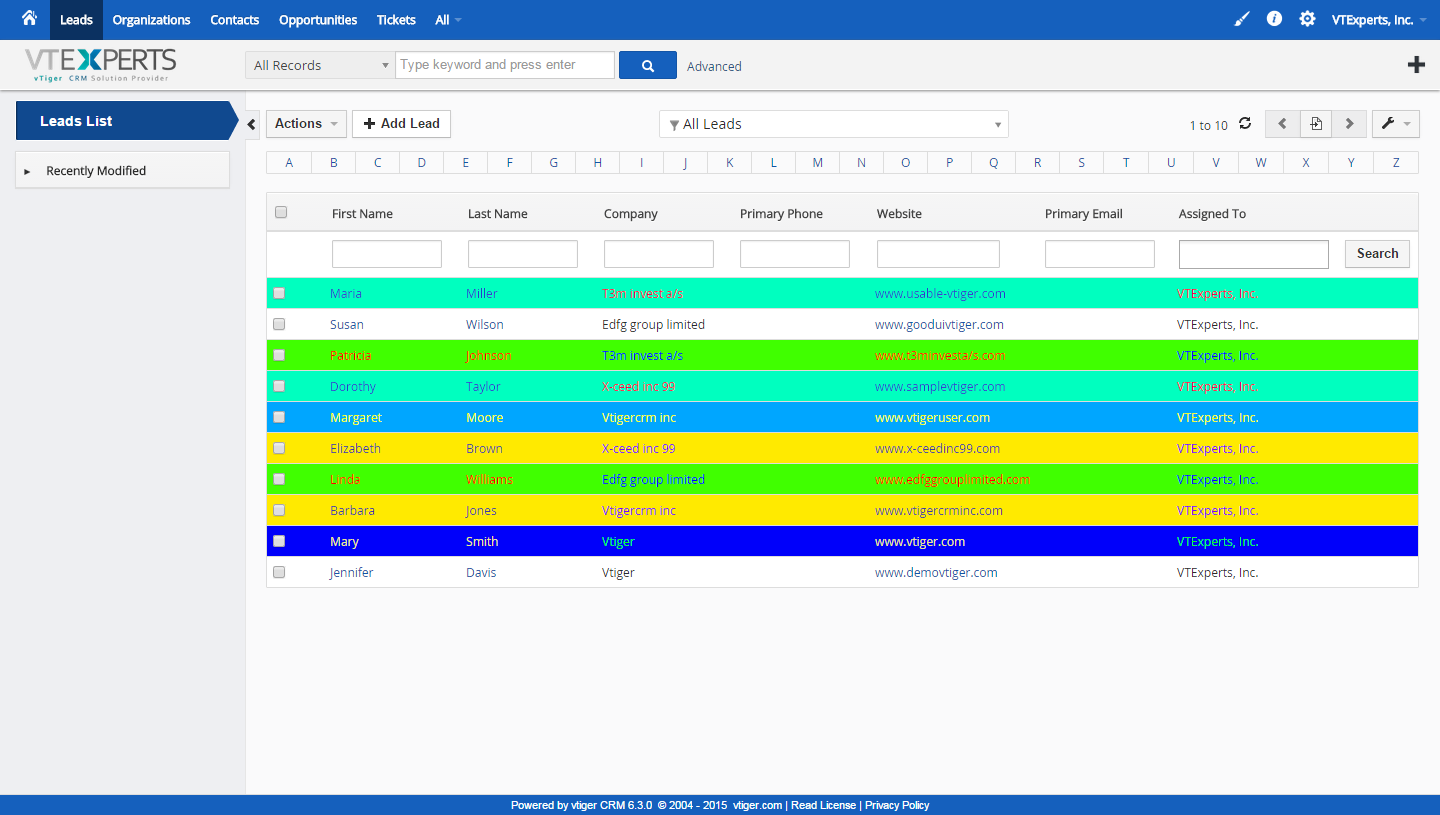Sort by Last Name column header
The width and height of the screenshot is (1440, 815).
pos(497,213)
